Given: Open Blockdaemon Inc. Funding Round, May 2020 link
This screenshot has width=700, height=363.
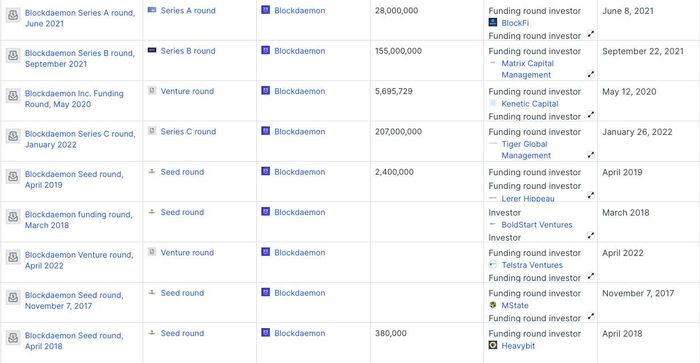Looking at the screenshot, I should click(x=74, y=99).
